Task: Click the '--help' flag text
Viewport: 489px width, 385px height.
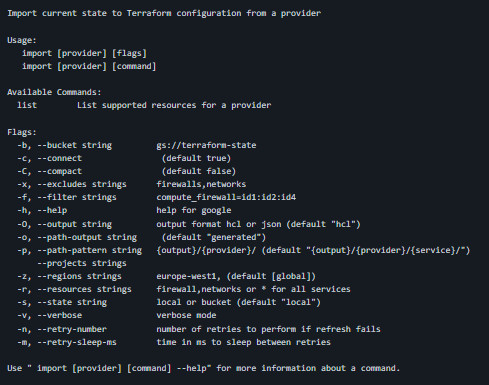Action: click(52, 210)
